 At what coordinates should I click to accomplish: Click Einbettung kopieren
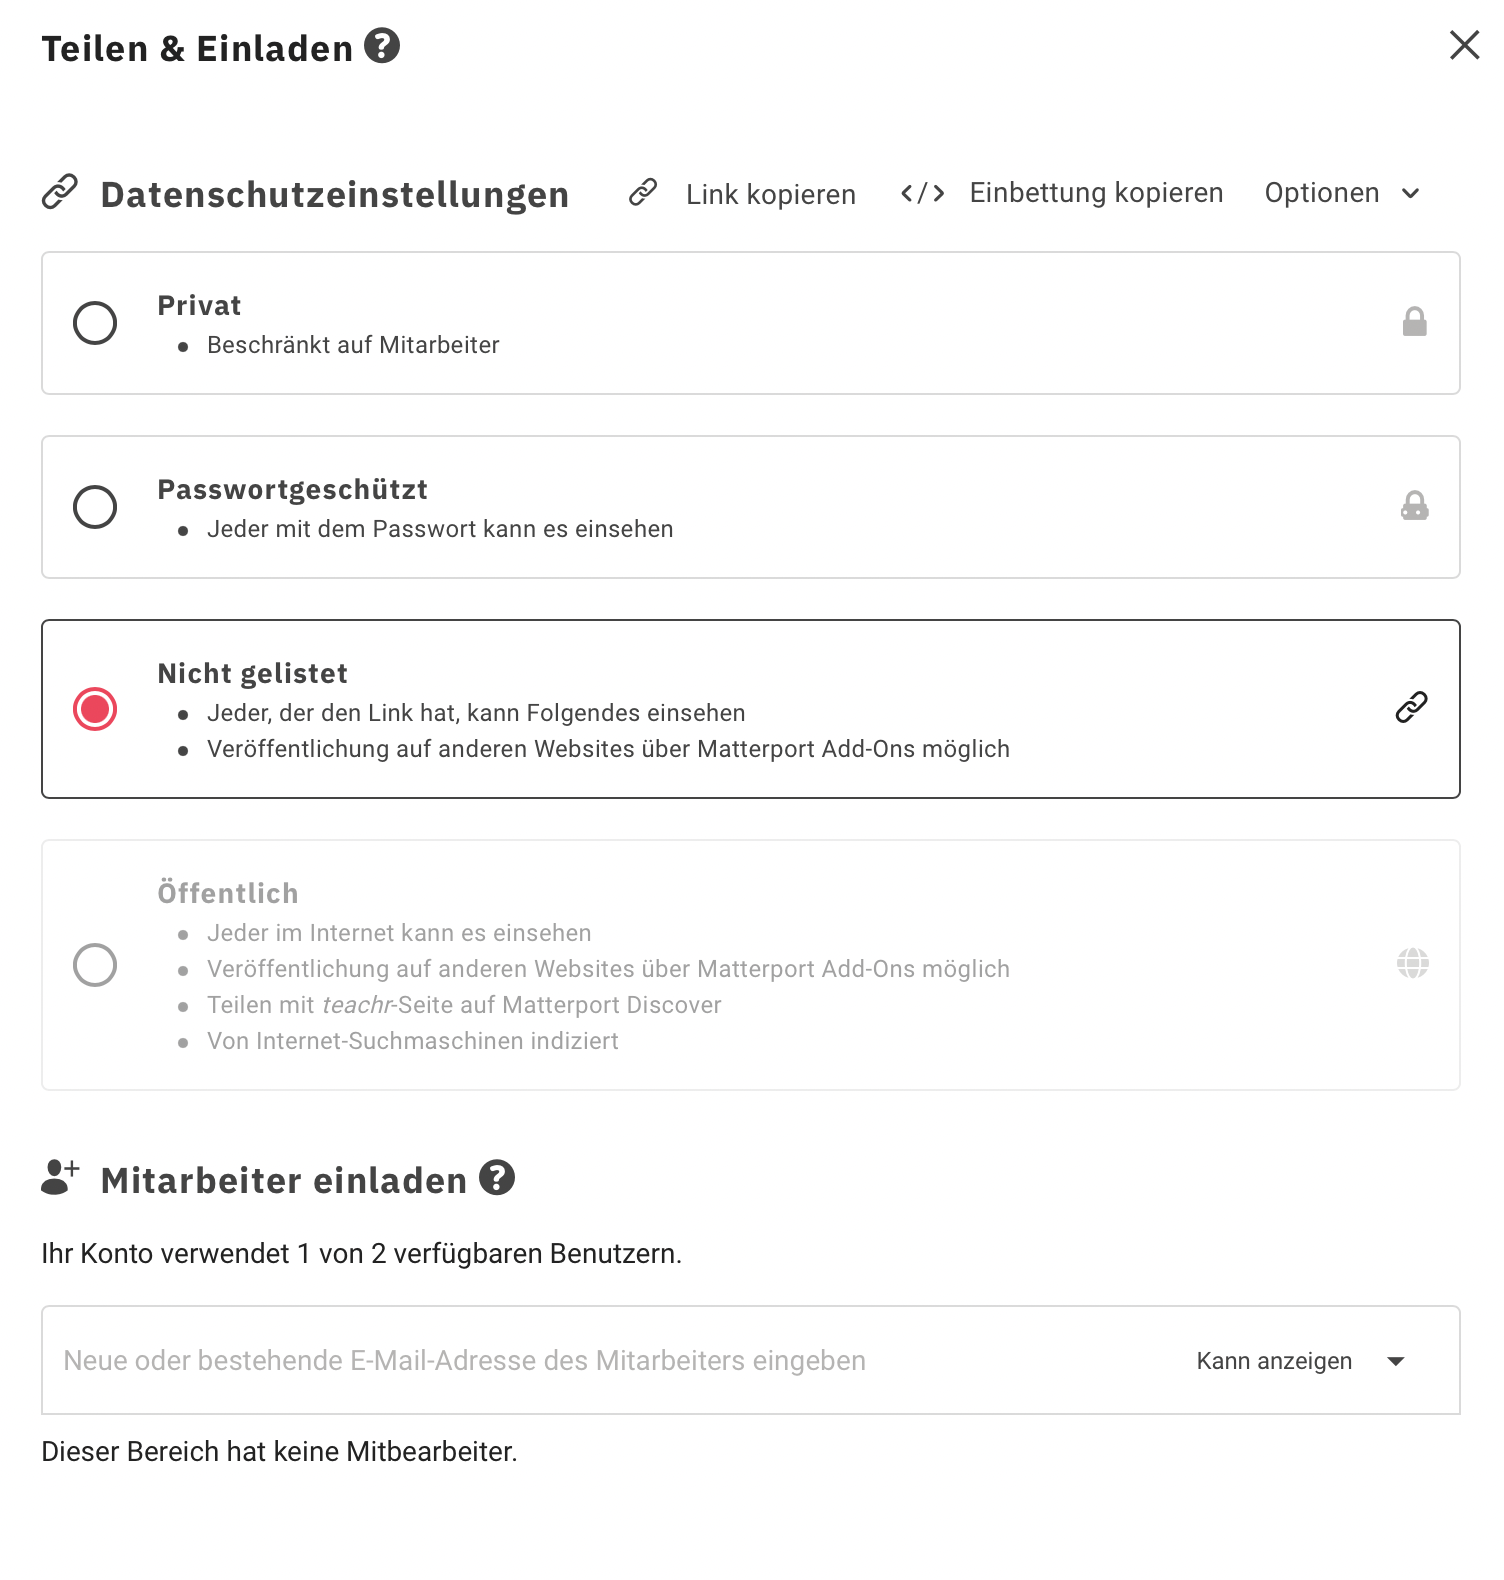click(1096, 193)
